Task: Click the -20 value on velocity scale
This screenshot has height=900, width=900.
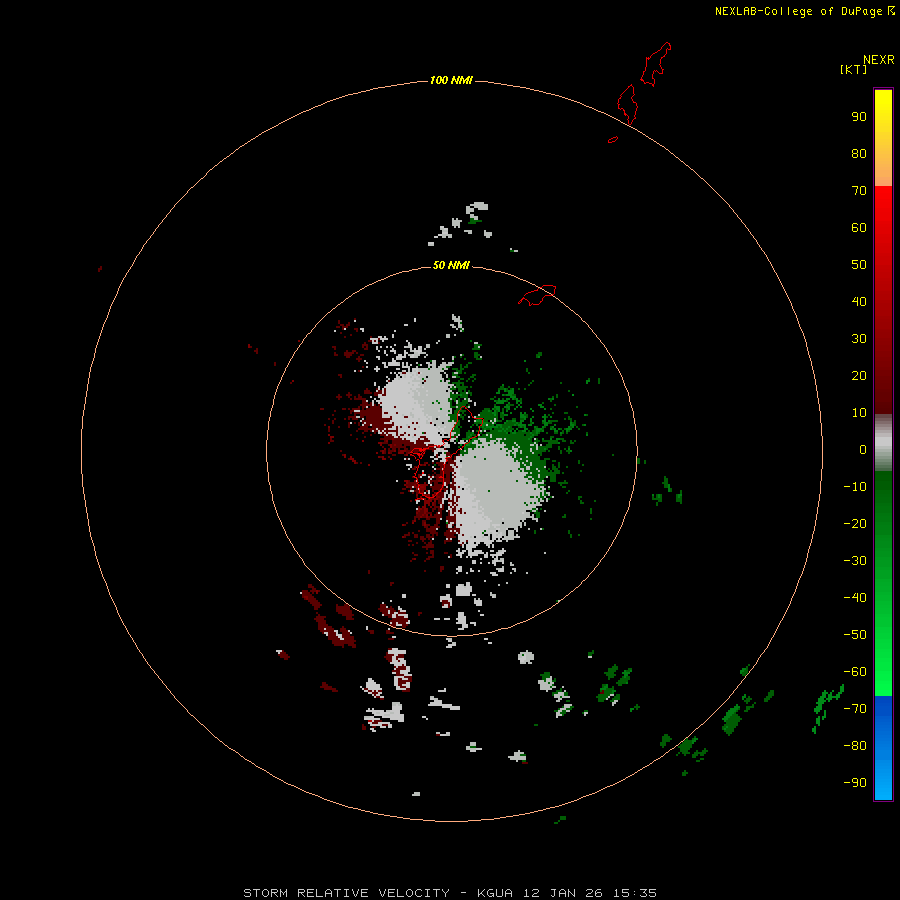Action: [855, 523]
